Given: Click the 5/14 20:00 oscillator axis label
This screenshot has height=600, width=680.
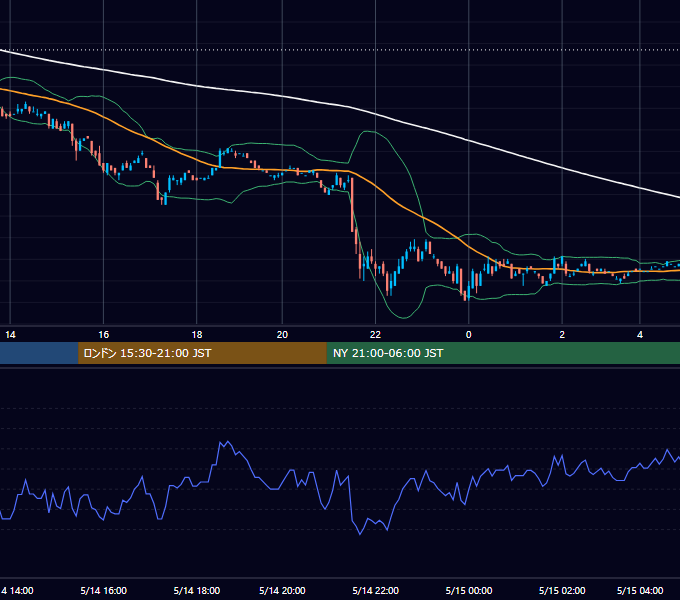Looking at the screenshot, I should point(282,590).
